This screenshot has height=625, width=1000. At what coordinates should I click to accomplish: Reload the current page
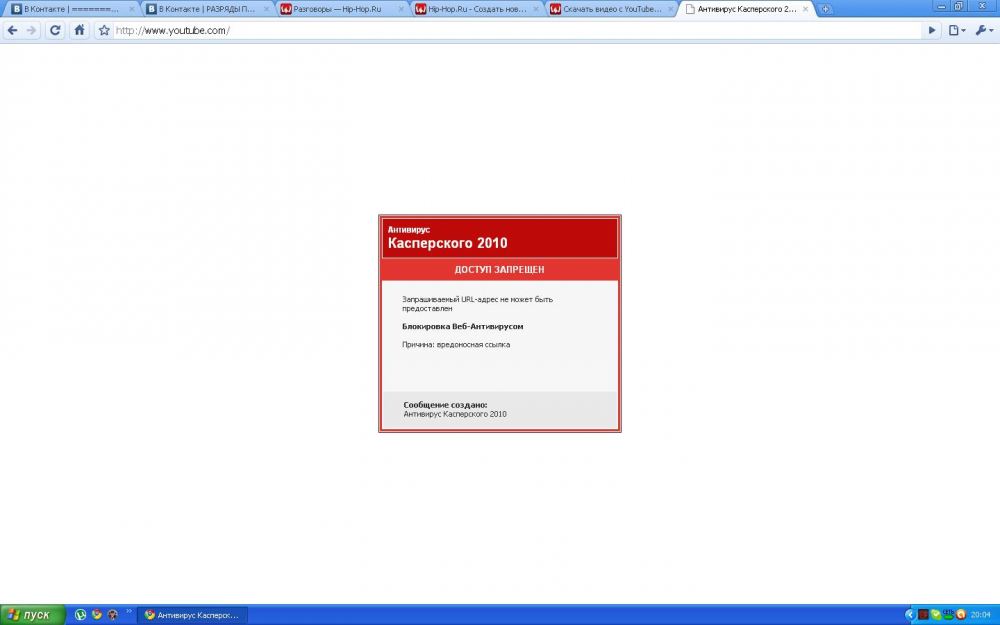click(x=55, y=30)
